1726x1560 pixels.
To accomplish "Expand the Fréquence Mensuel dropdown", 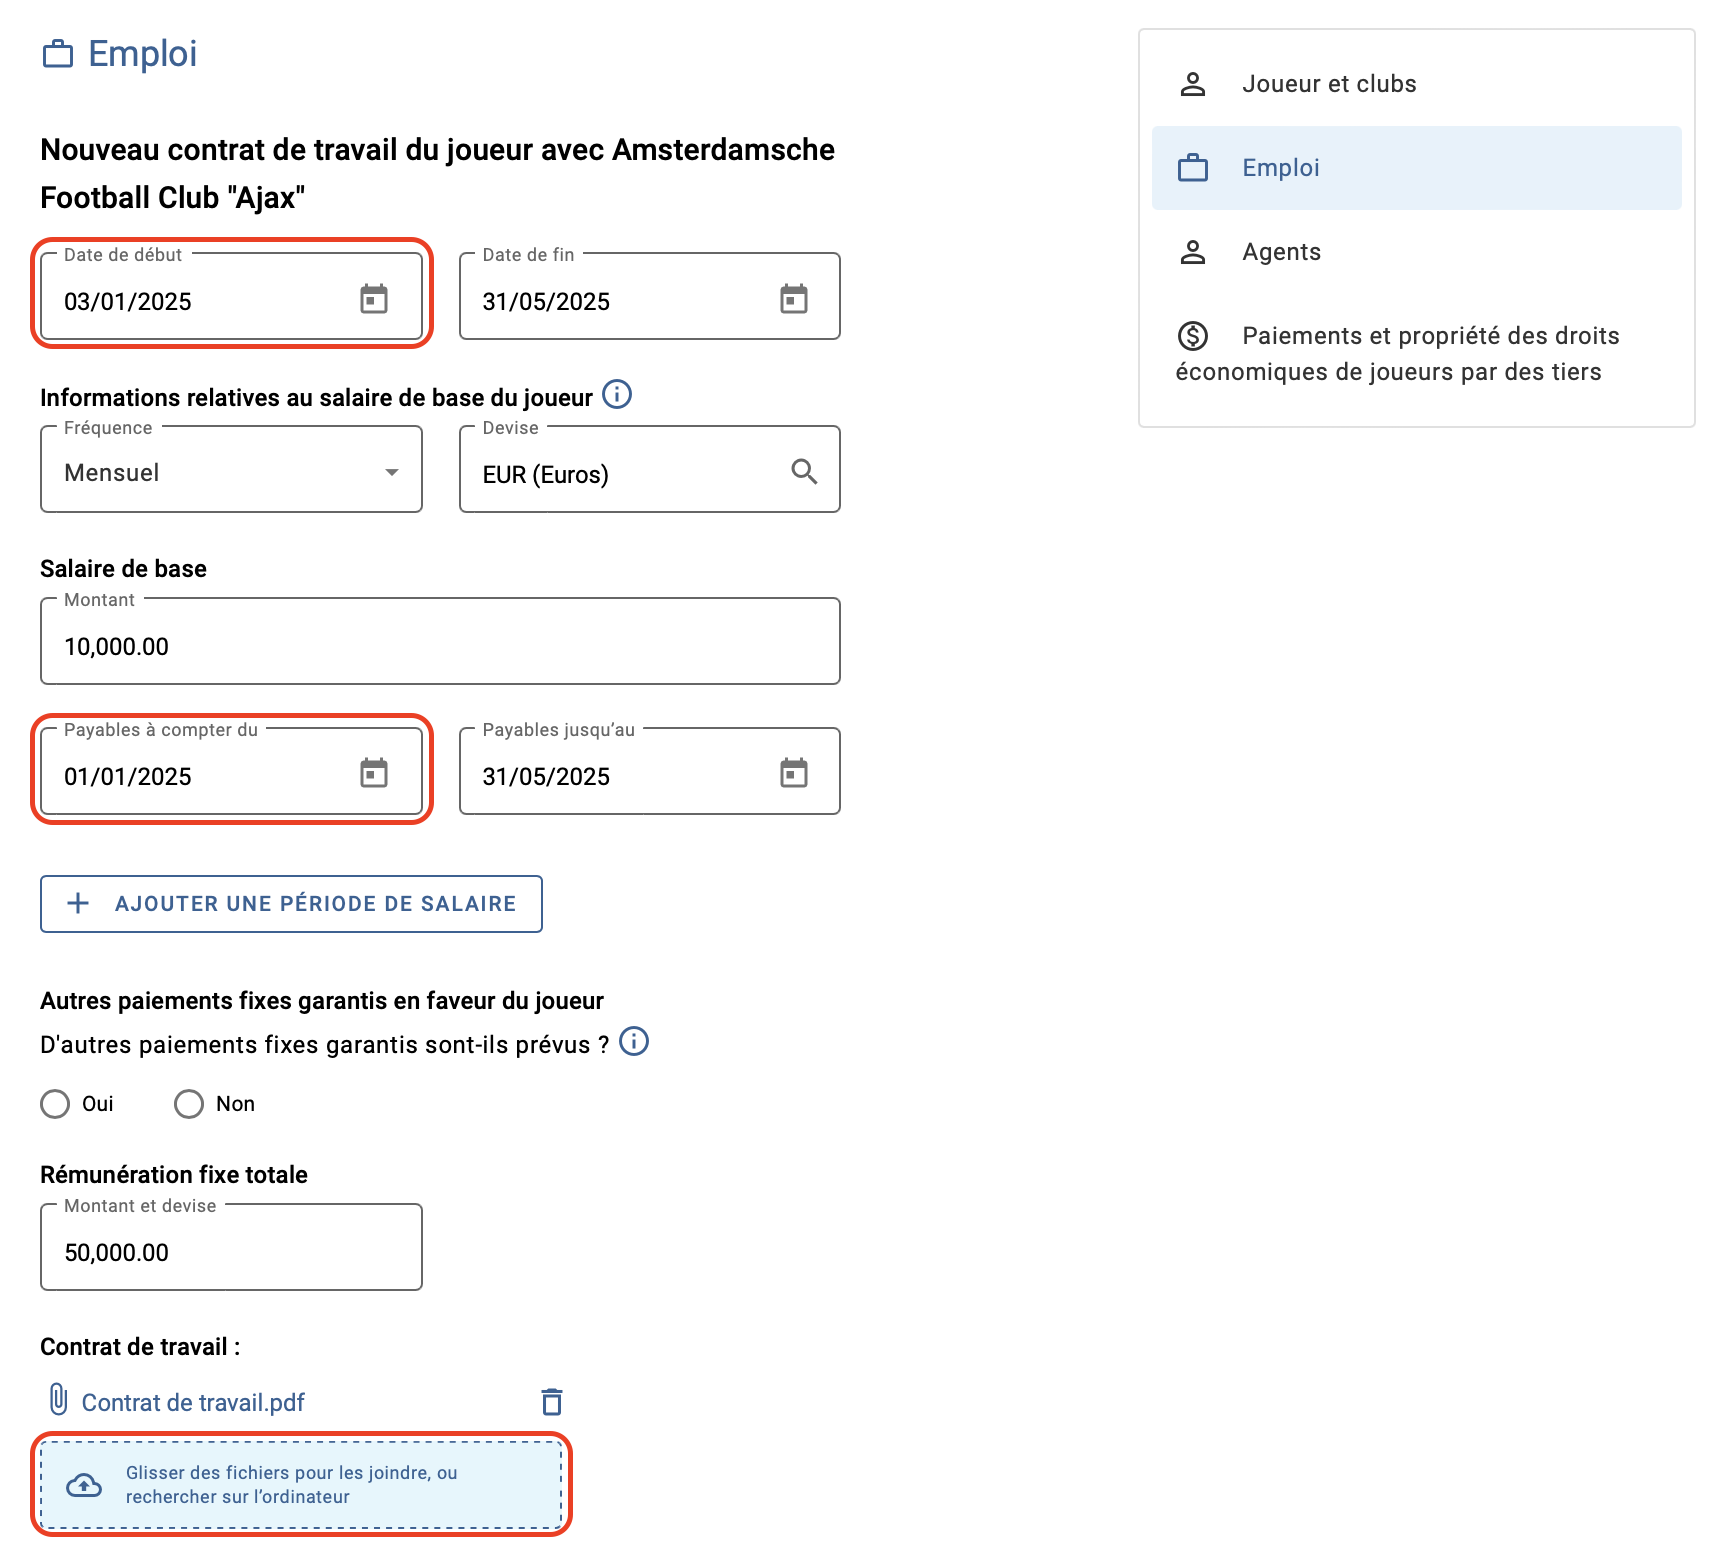I will (231, 470).
